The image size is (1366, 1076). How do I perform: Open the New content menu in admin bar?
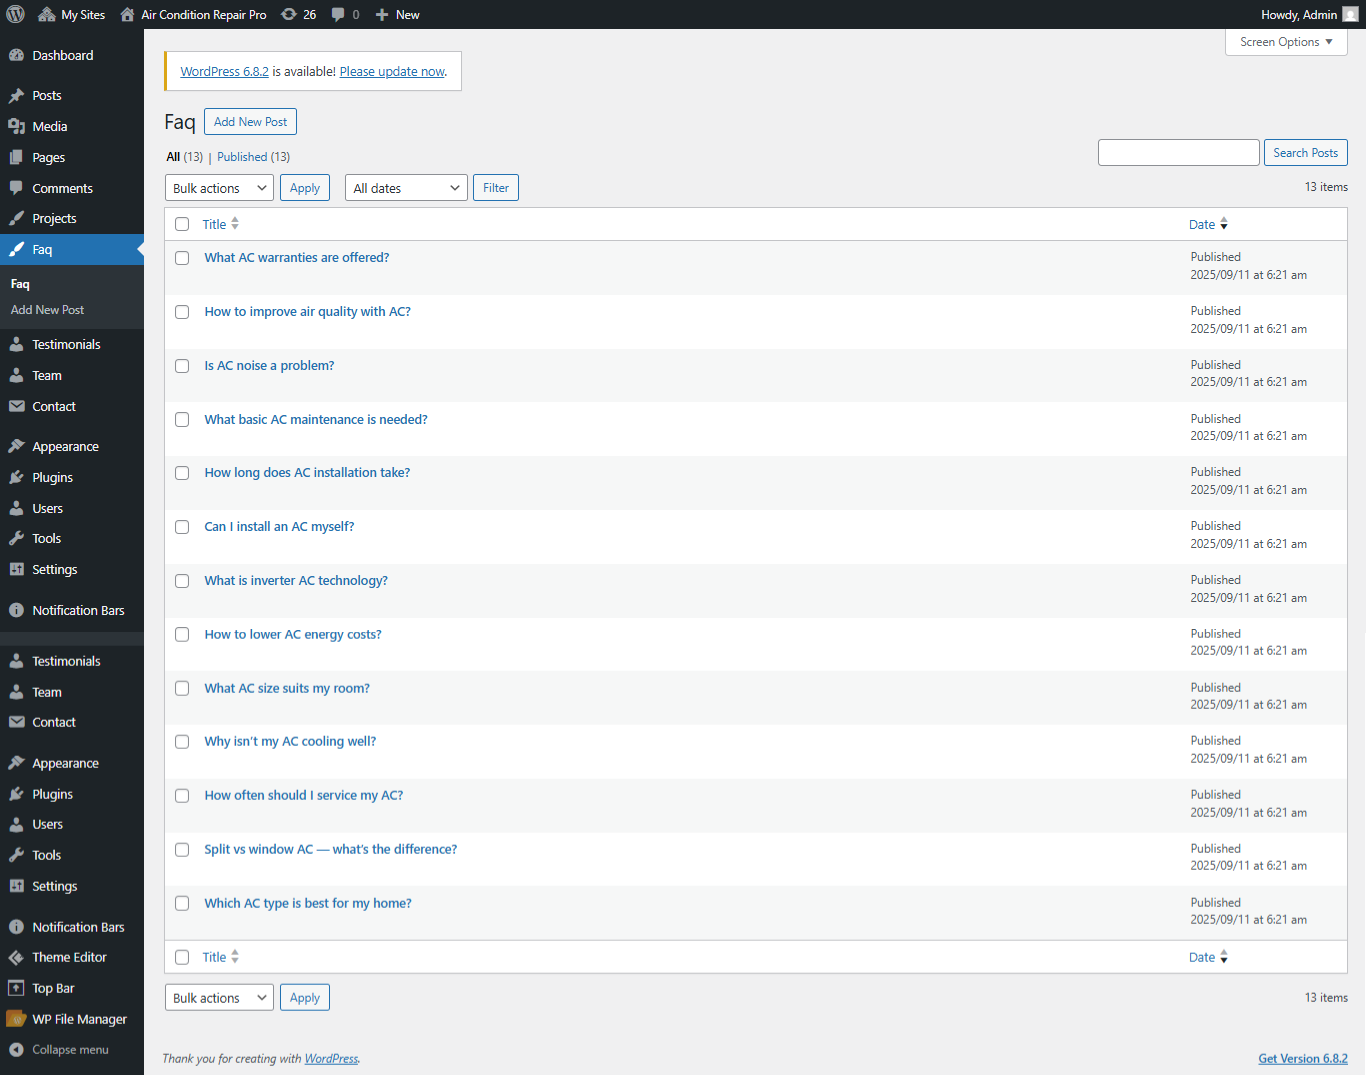point(397,14)
